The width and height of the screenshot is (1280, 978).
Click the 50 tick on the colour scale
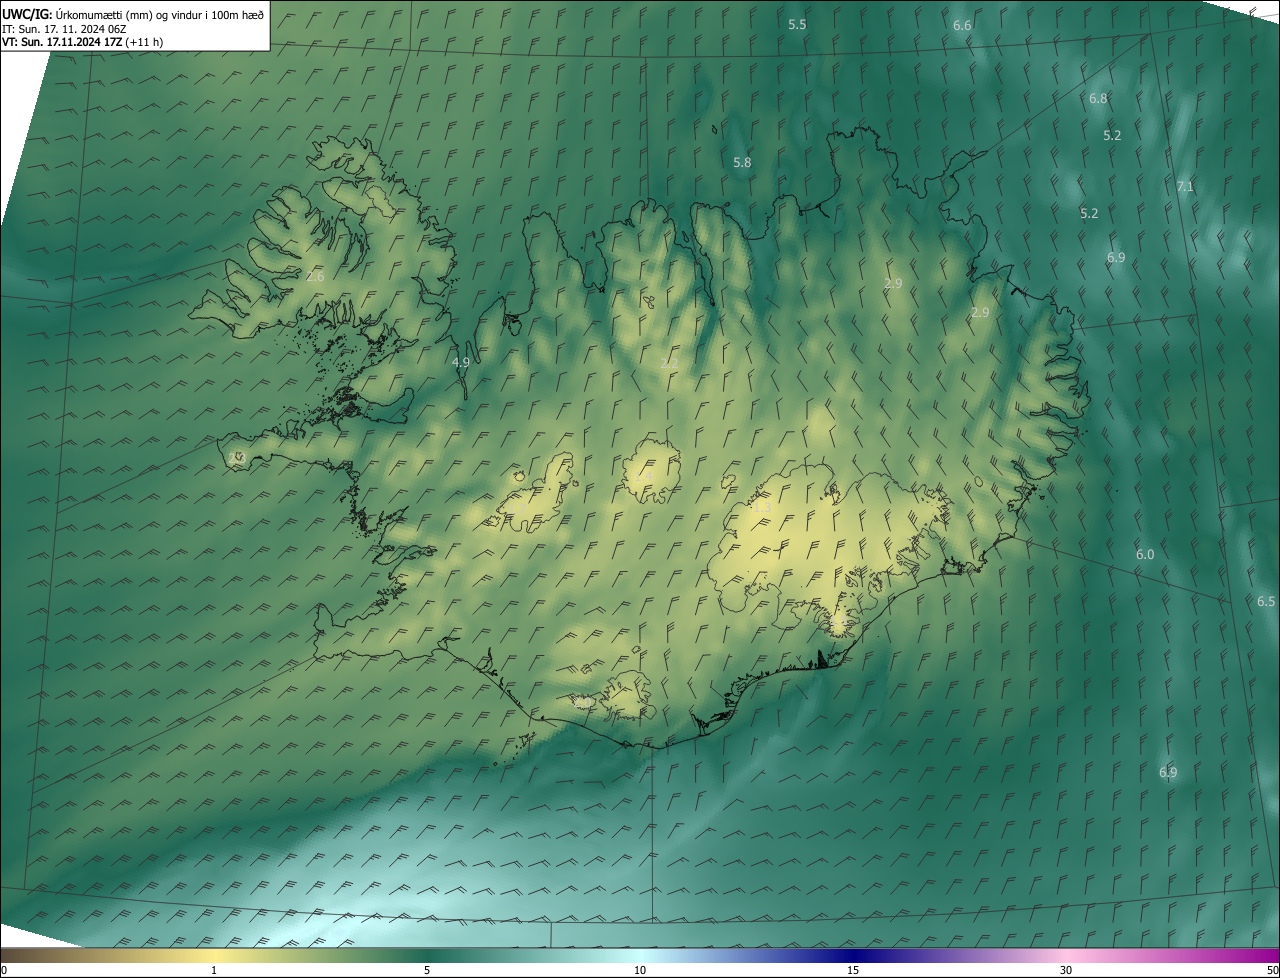click(x=1272, y=970)
